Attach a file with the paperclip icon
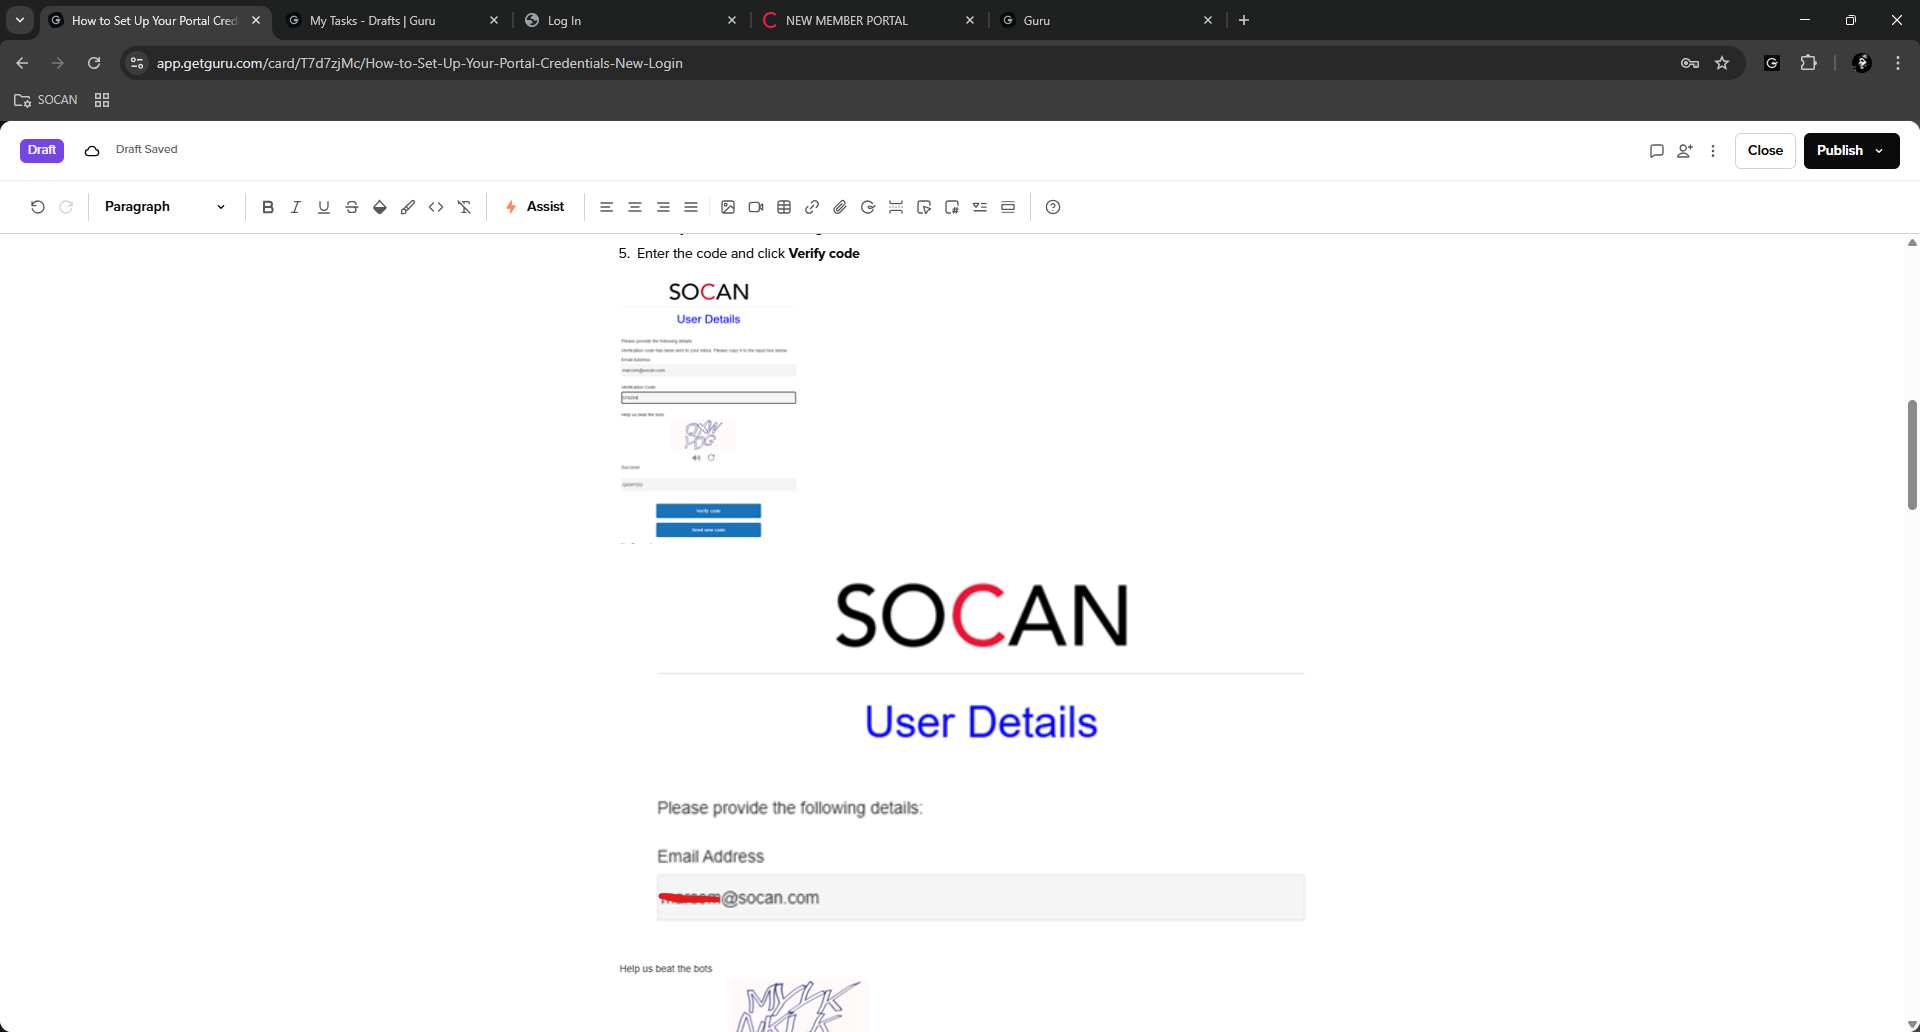The width and height of the screenshot is (1920, 1032). click(840, 207)
